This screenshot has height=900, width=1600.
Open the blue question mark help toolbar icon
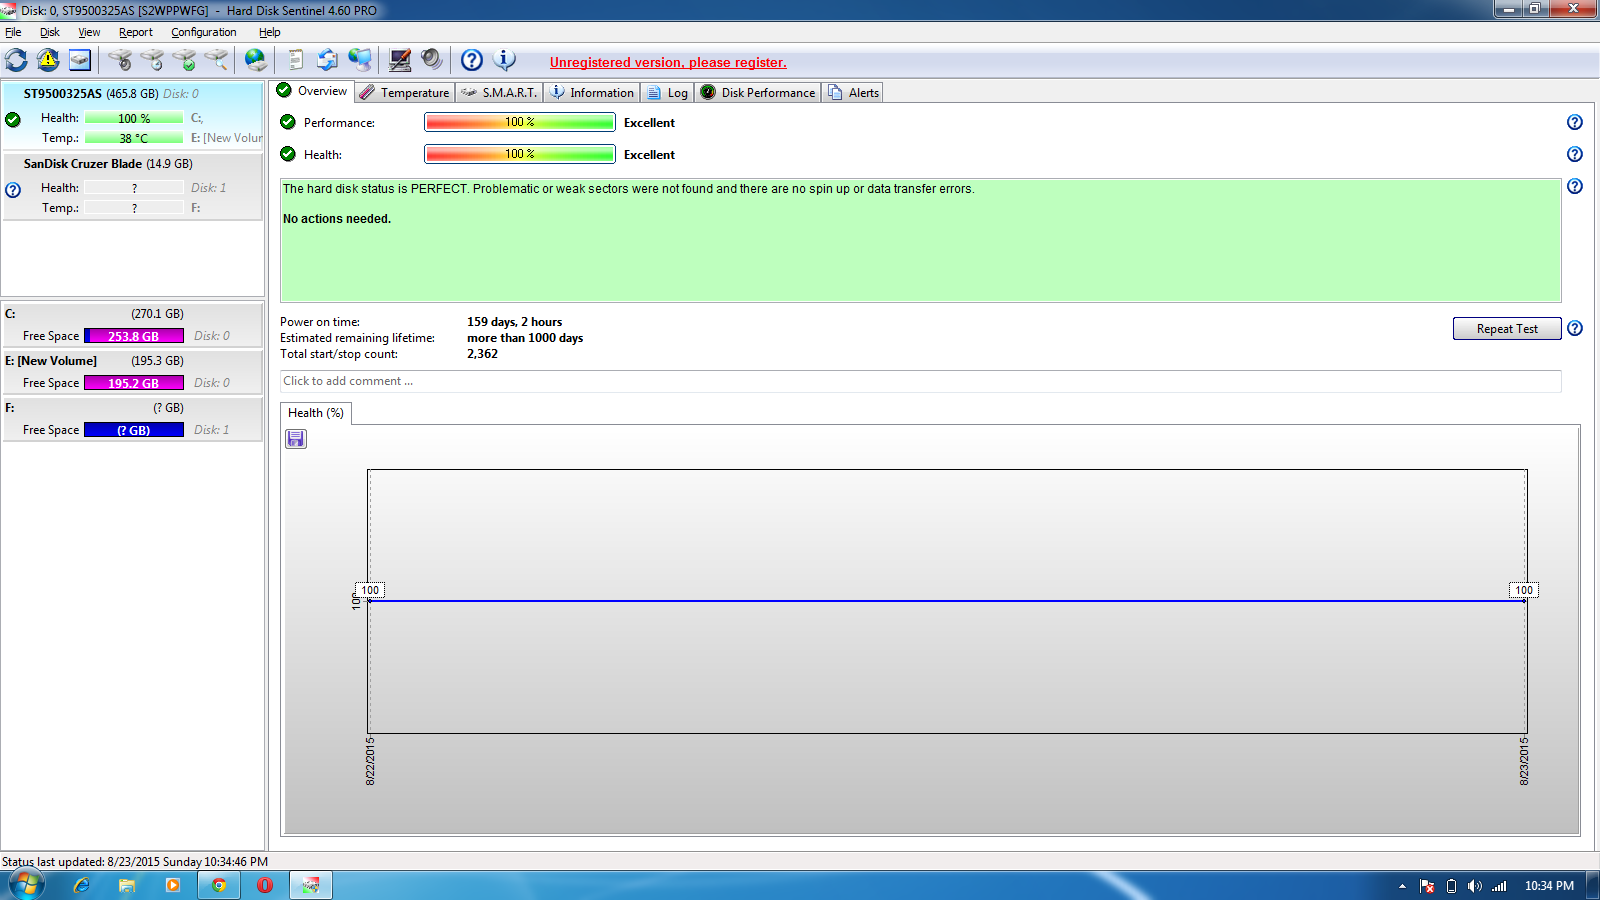point(472,60)
